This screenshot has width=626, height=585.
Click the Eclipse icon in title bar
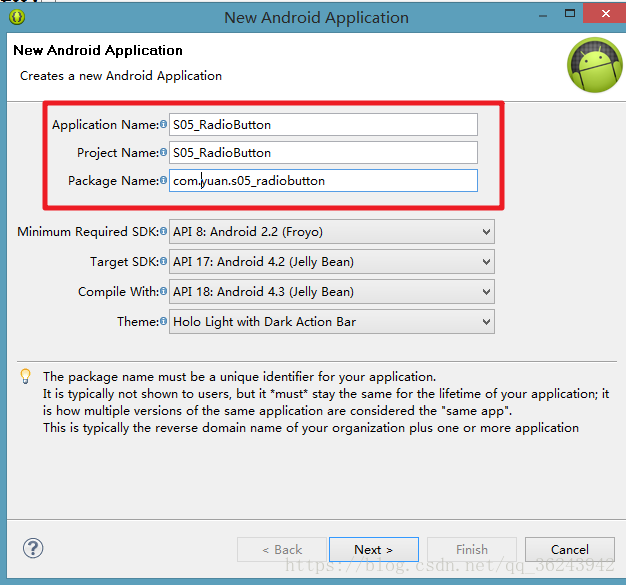tap(17, 17)
